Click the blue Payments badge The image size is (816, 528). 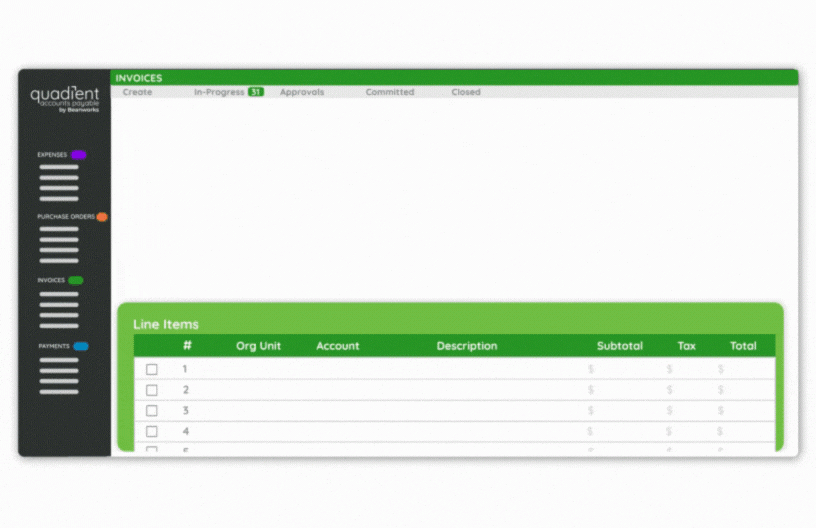pyautogui.click(x=81, y=346)
